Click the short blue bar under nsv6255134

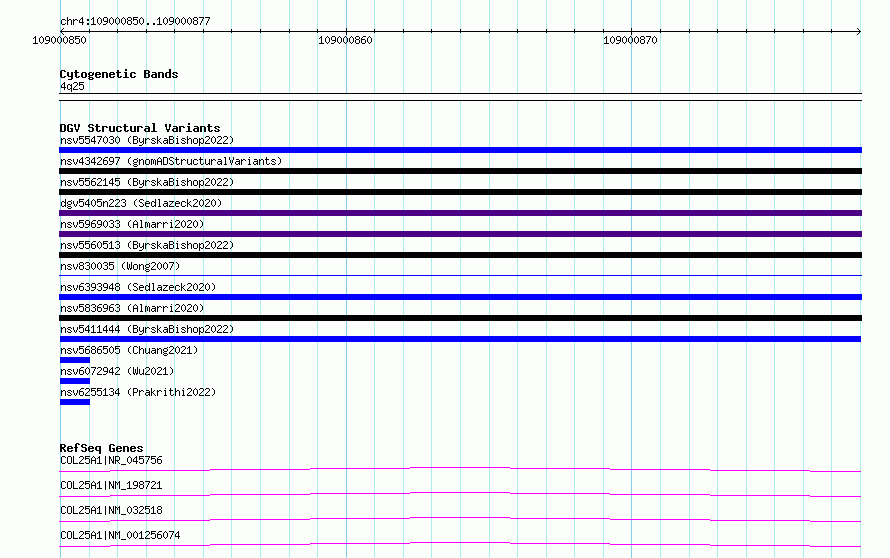(75, 402)
